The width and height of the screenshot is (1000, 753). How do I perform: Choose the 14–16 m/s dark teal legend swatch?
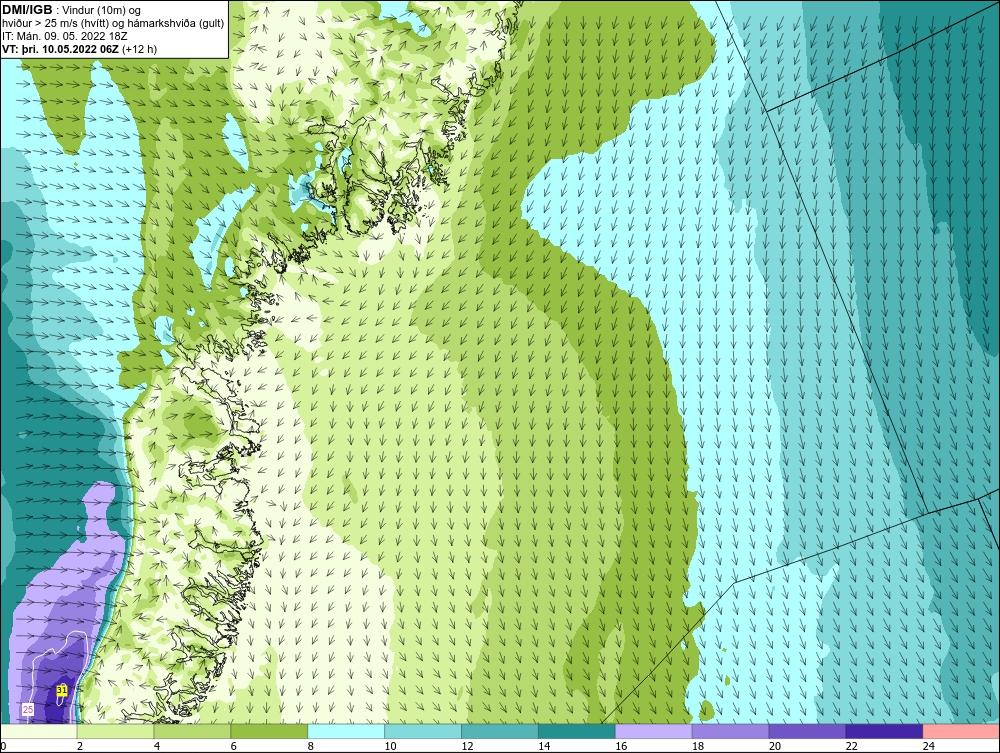[577, 731]
